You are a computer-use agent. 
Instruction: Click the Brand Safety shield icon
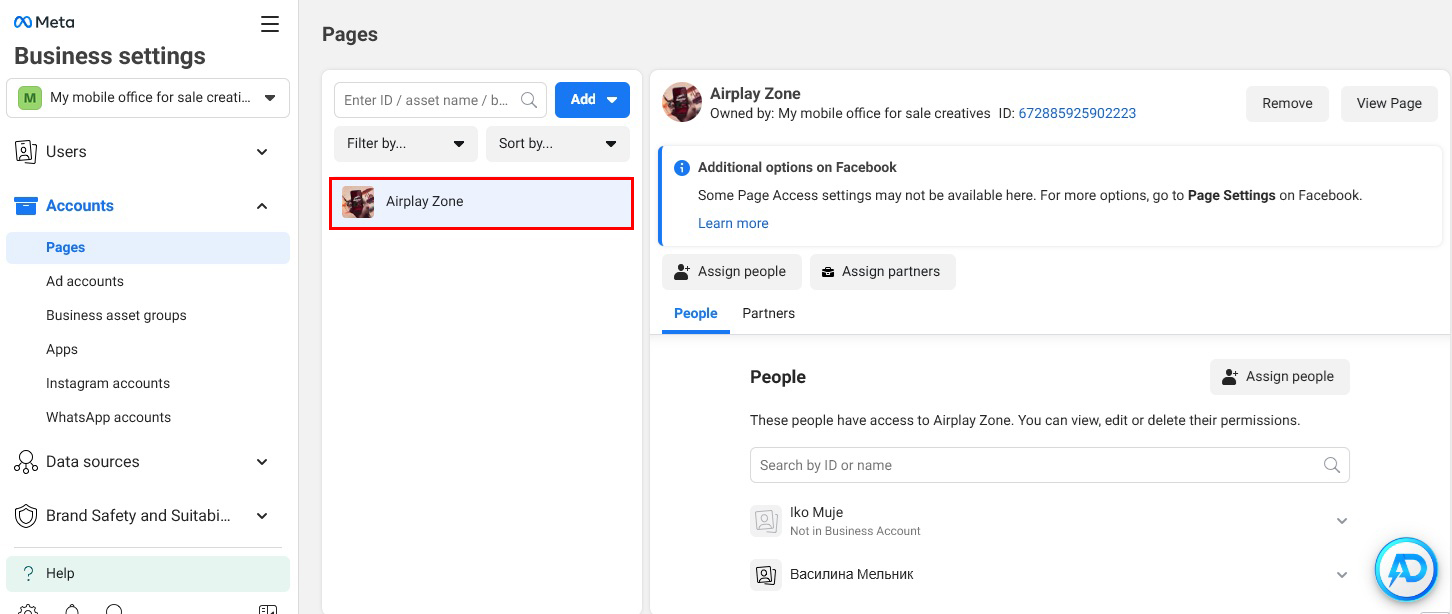tap(26, 516)
